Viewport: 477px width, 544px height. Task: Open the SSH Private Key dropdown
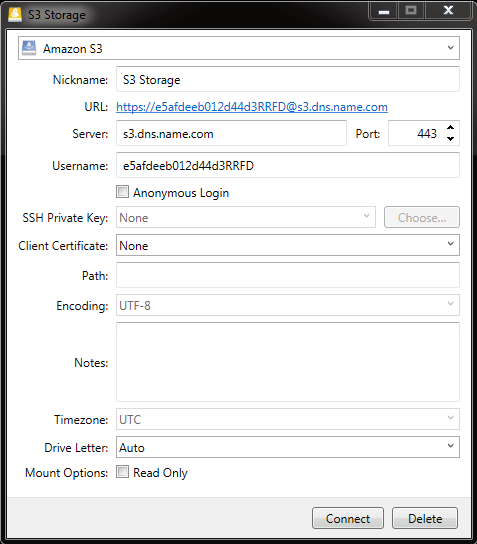click(x=246, y=217)
